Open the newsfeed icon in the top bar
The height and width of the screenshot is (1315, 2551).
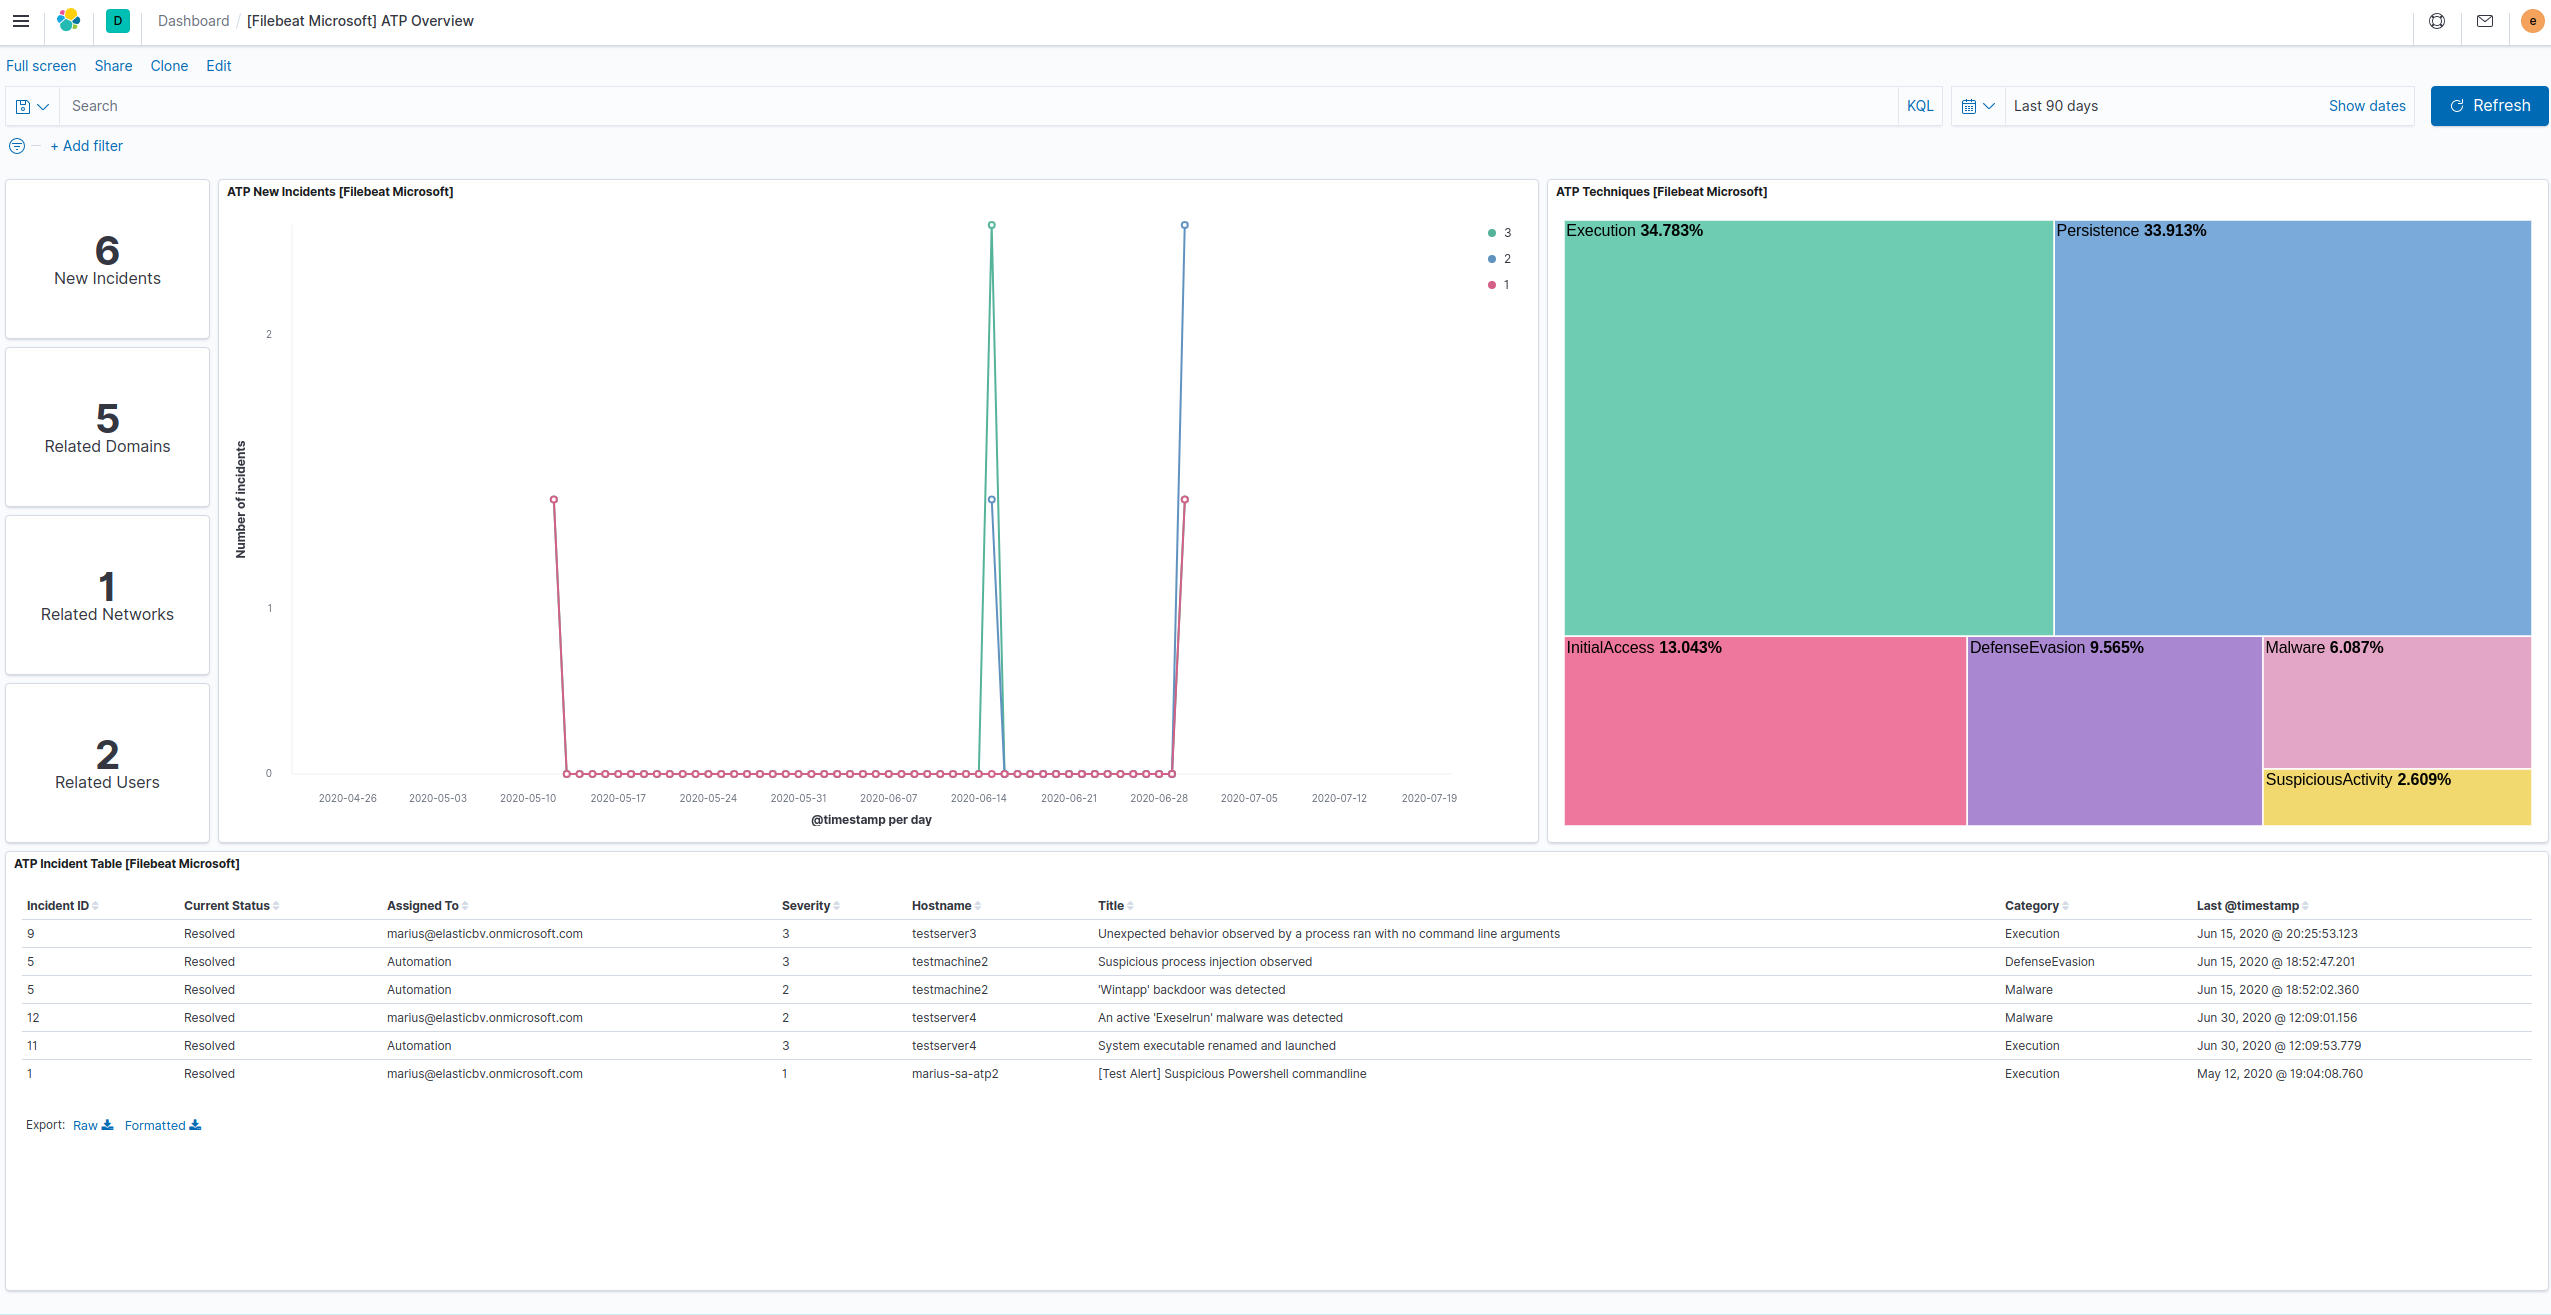[2484, 21]
